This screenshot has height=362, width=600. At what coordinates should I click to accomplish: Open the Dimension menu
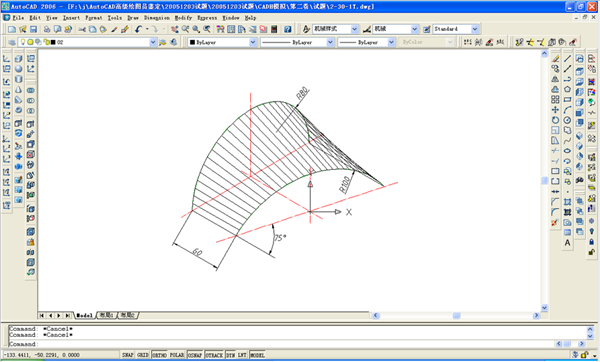157,18
